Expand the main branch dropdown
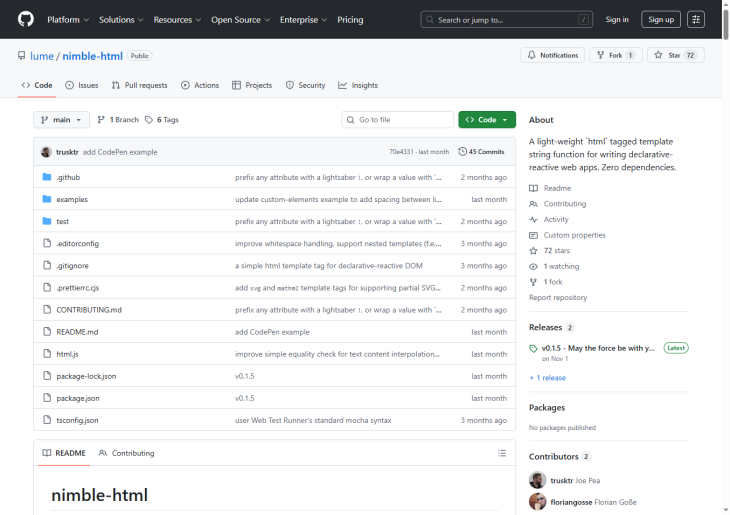730x515 pixels. [x=61, y=120]
